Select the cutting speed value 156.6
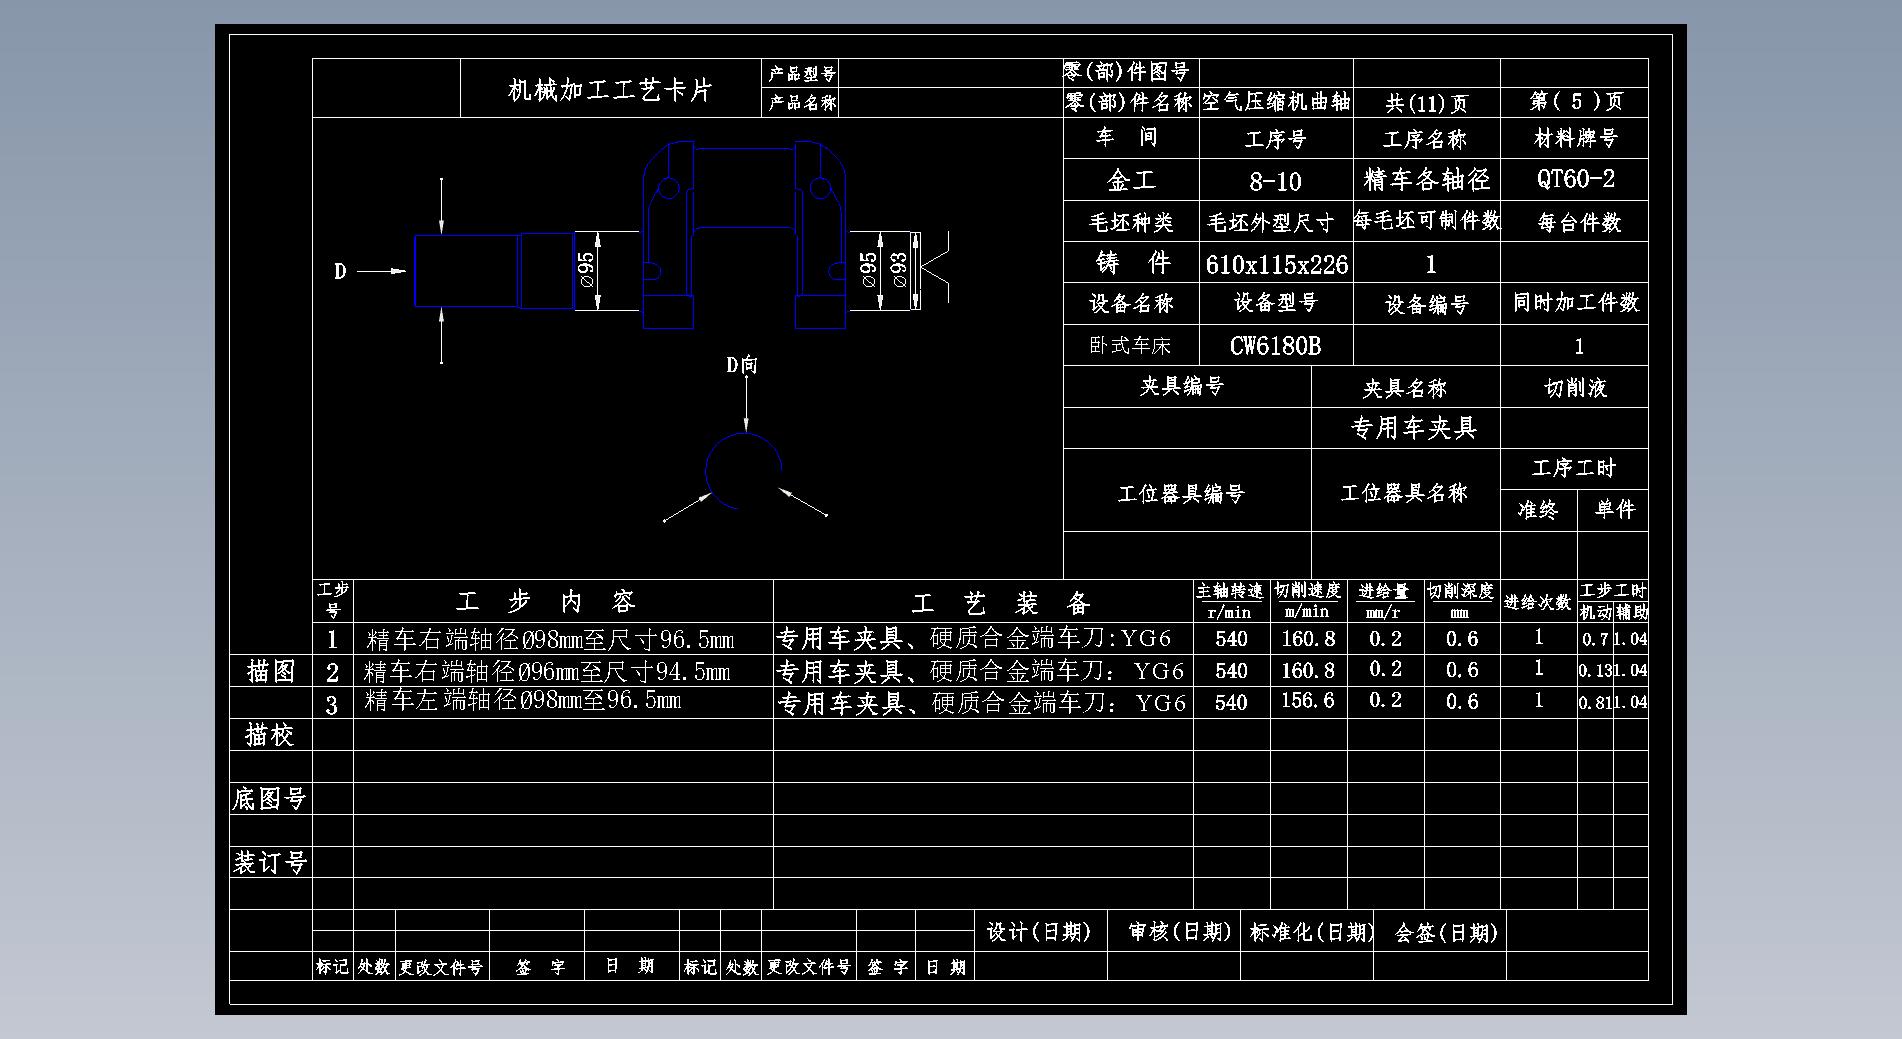 click(1308, 700)
